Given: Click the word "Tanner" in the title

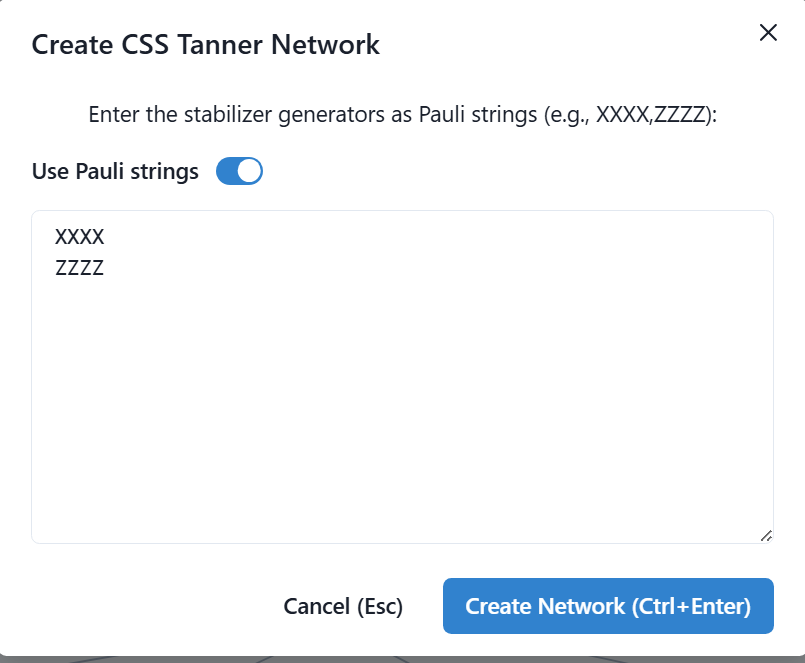Looking at the screenshot, I should [220, 45].
